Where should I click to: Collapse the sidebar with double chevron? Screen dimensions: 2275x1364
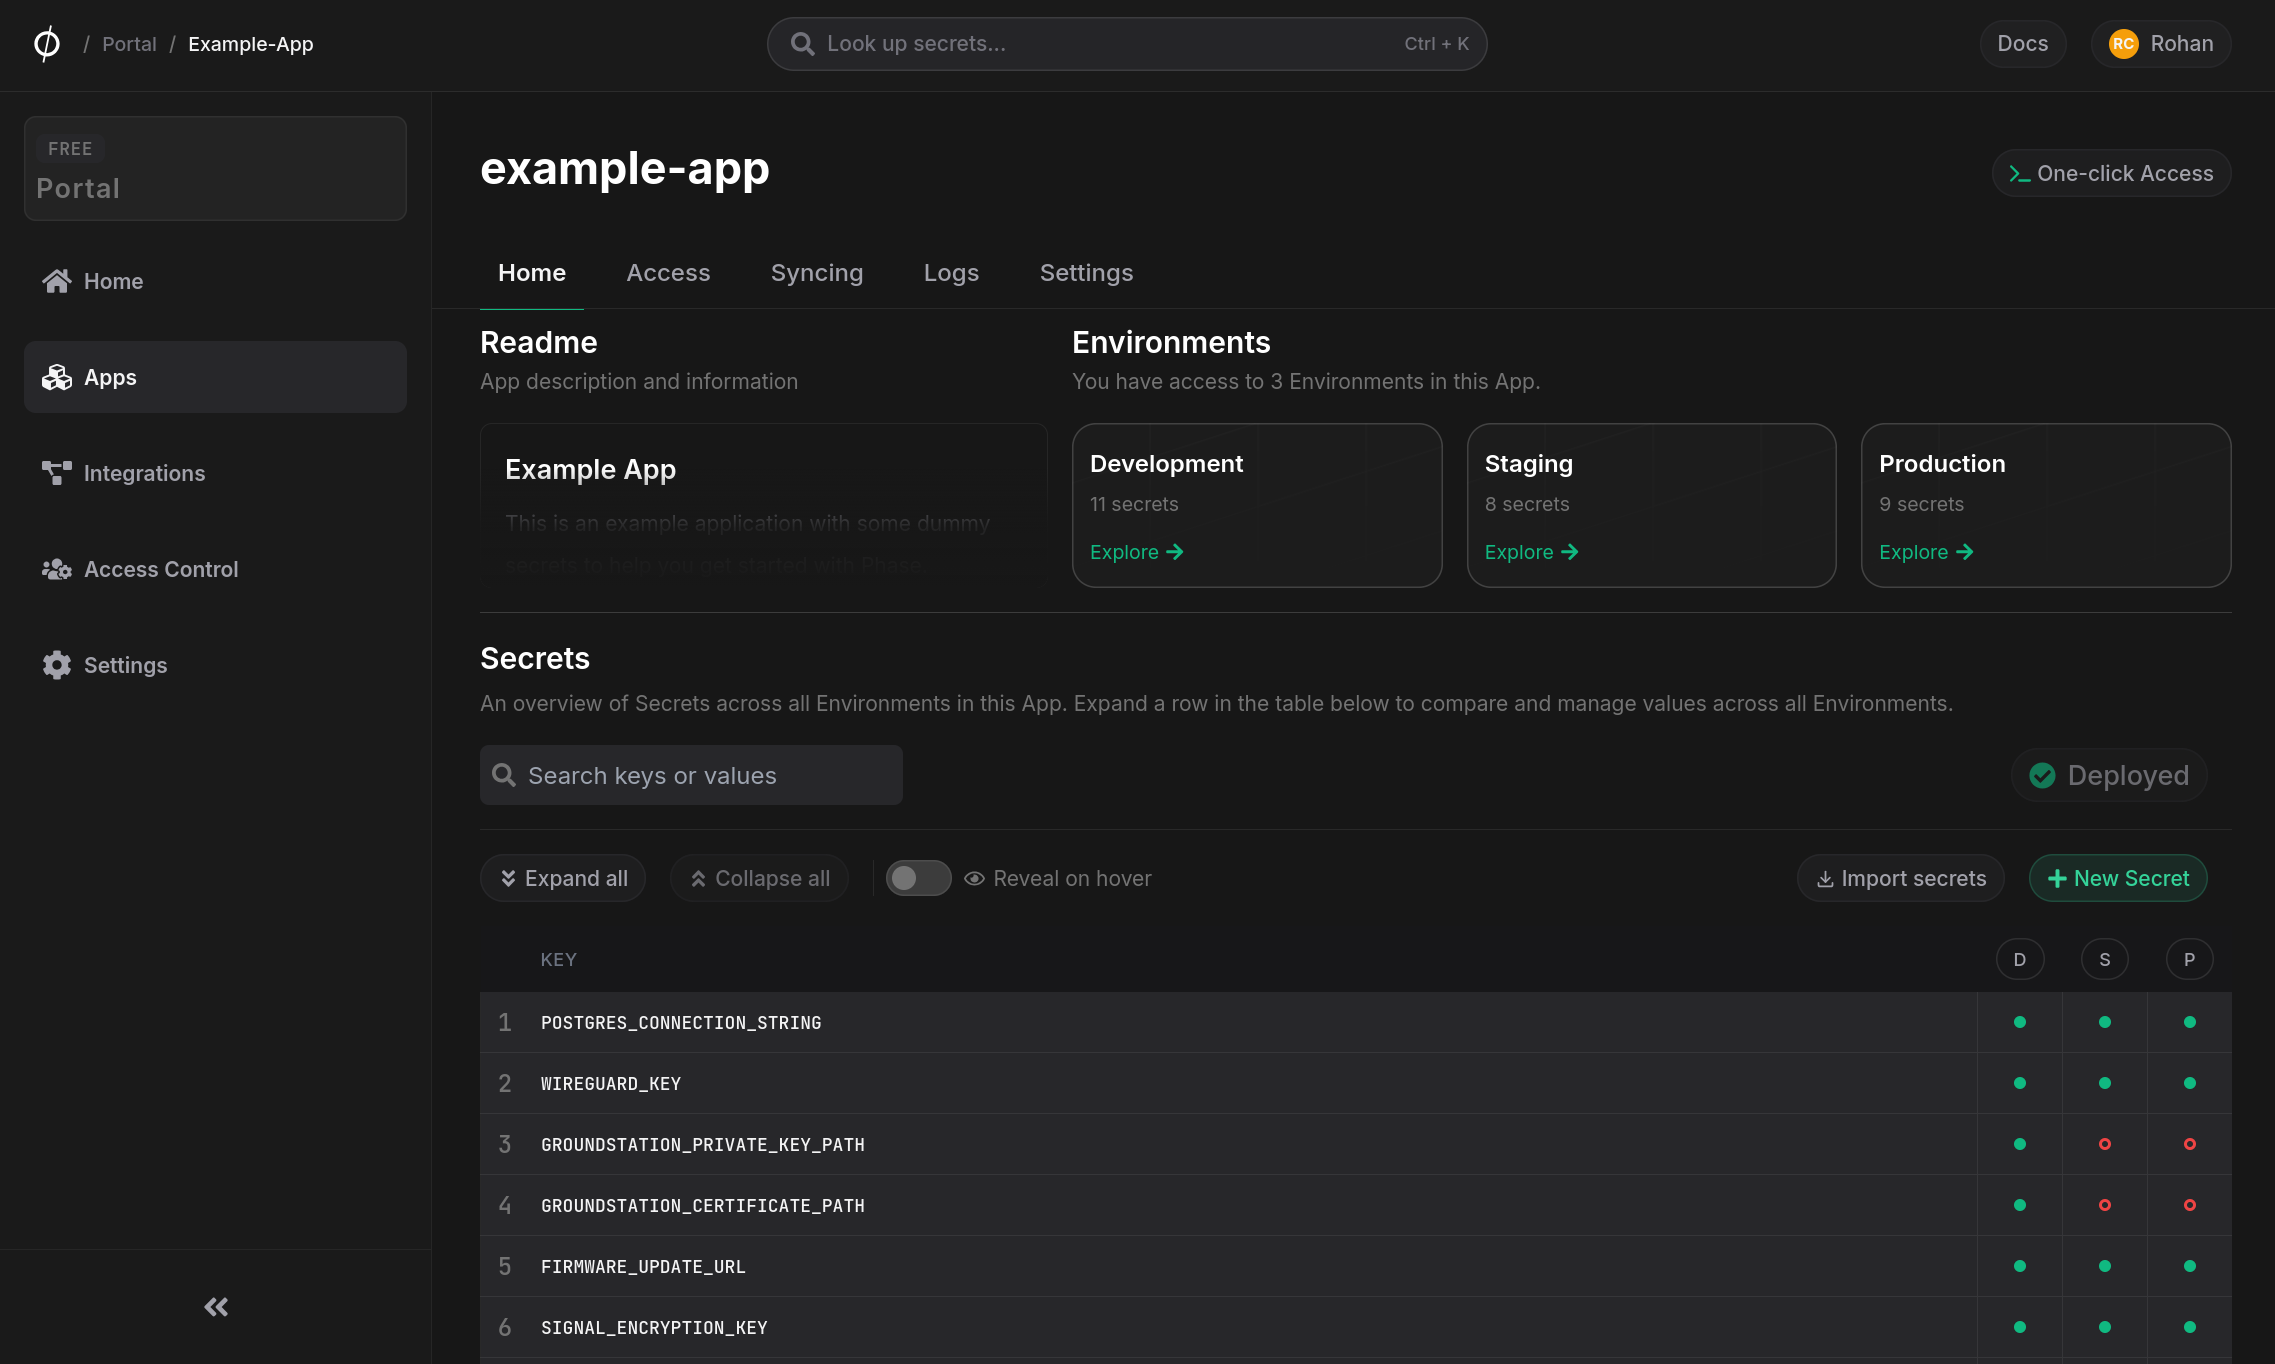coord(214,1306)
